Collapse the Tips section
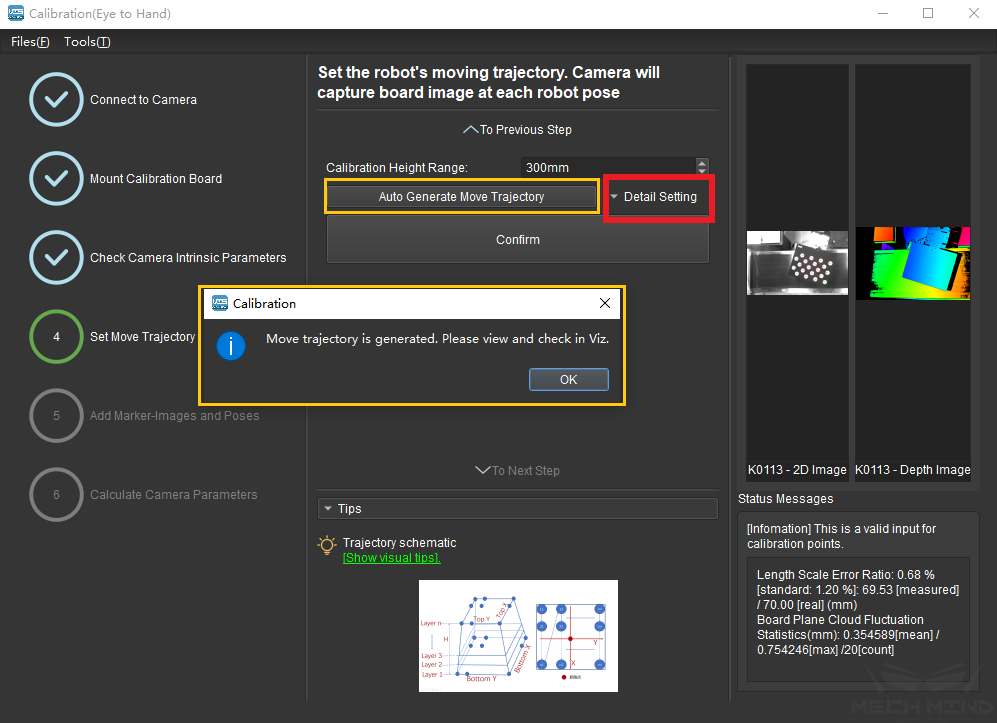 [518, 509]
